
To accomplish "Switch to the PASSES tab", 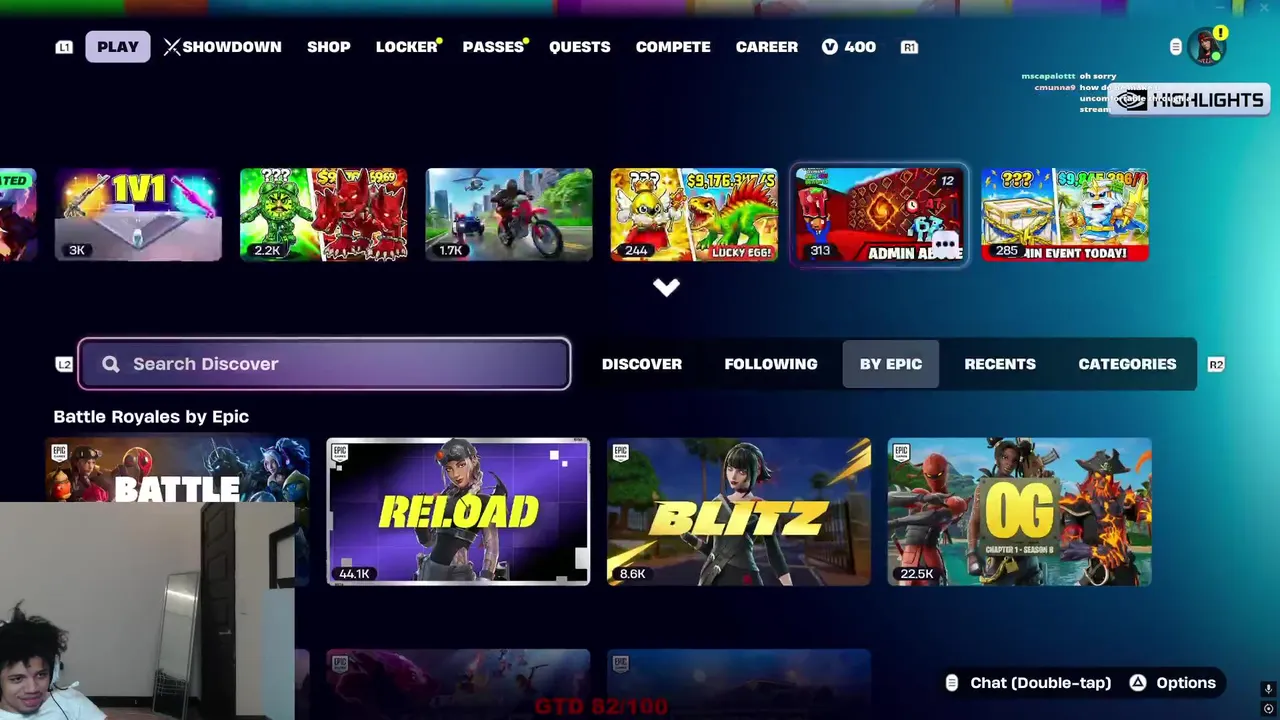I will point(494,47).
